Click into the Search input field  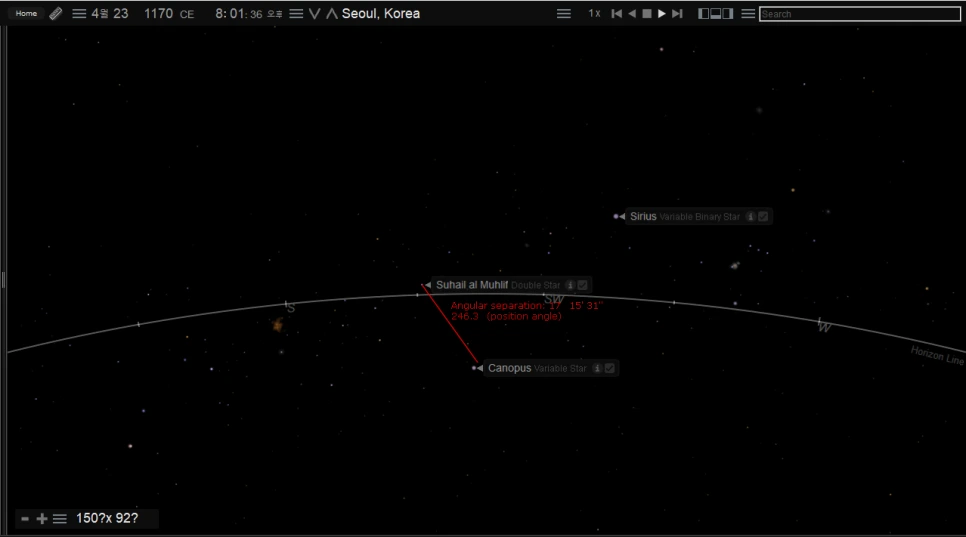pos(859,14)
